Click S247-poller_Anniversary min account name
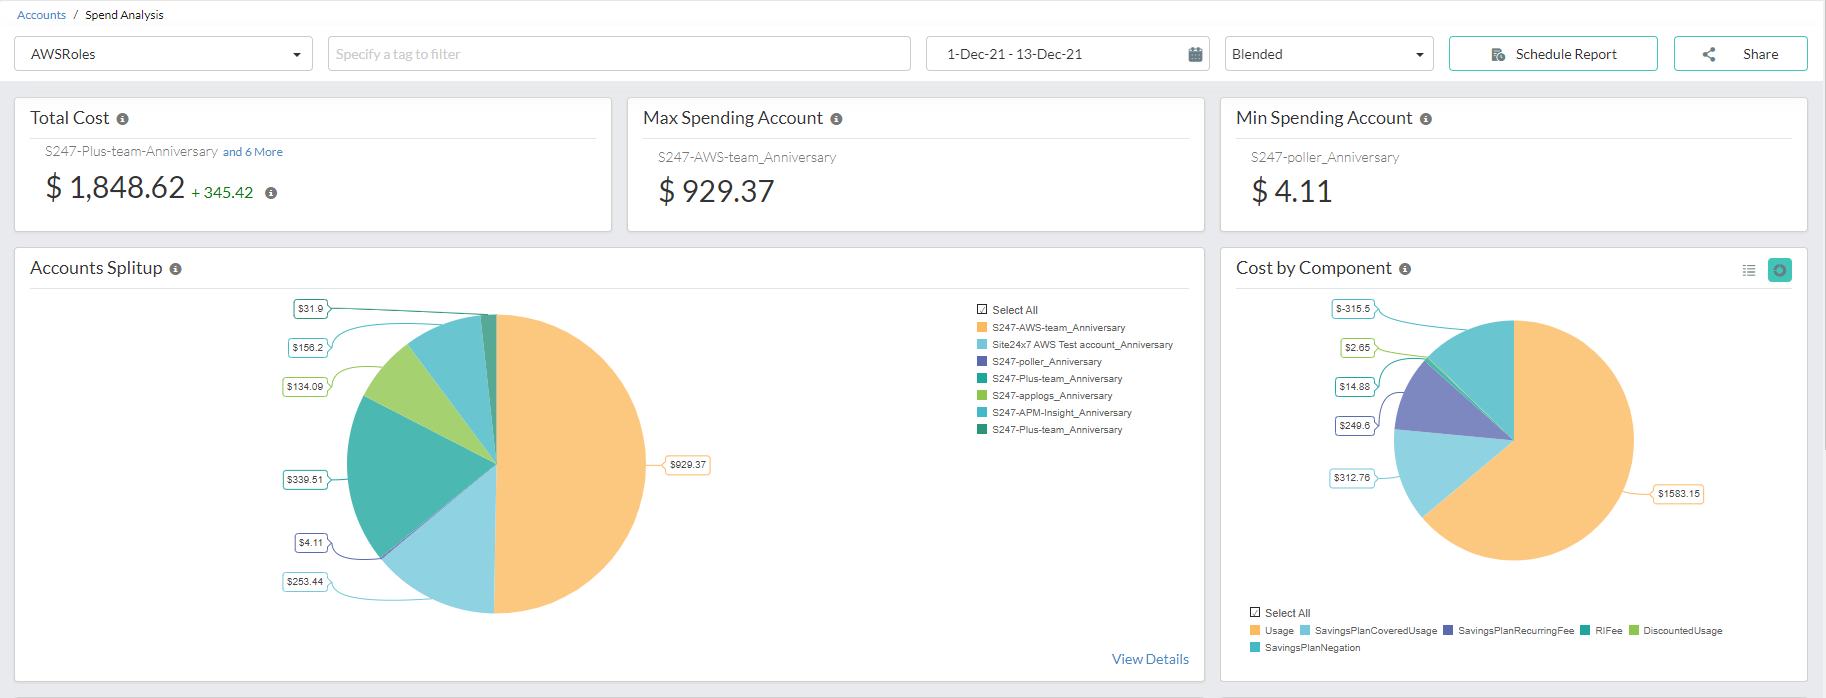This screenshot has height=698, width=1826. point(1325,157)
